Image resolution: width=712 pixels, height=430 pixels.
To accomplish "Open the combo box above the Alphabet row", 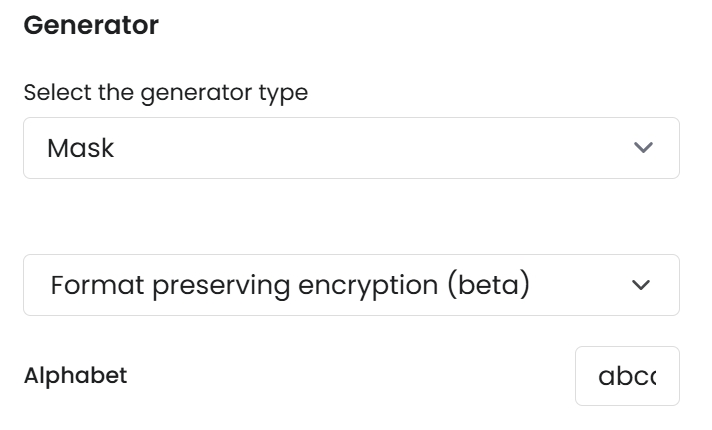I will [350, 285].
